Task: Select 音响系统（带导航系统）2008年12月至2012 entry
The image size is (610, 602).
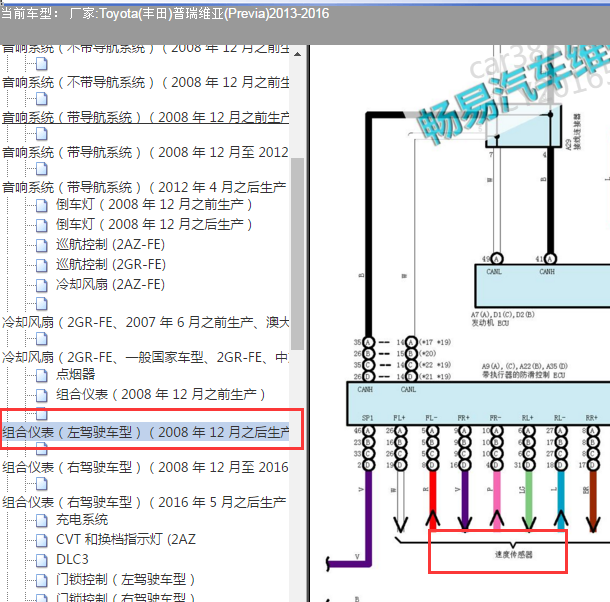Action: click(145, 152)
